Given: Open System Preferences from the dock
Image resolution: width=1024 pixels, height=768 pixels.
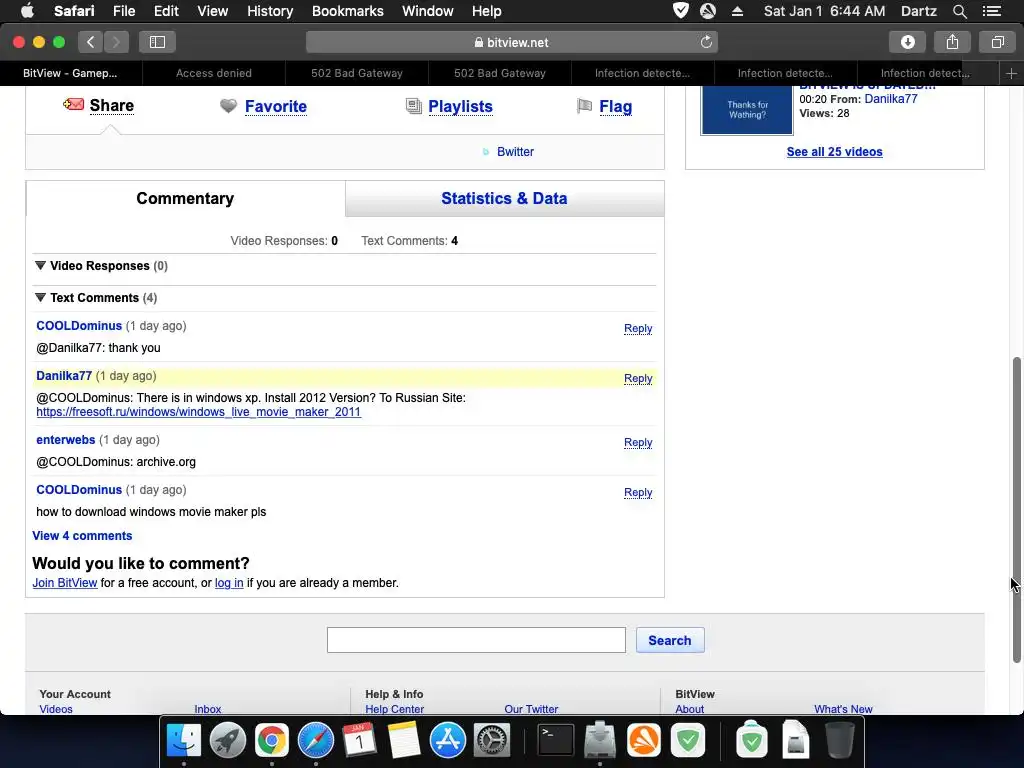Looking at the screenshot, I should [491, 741].
